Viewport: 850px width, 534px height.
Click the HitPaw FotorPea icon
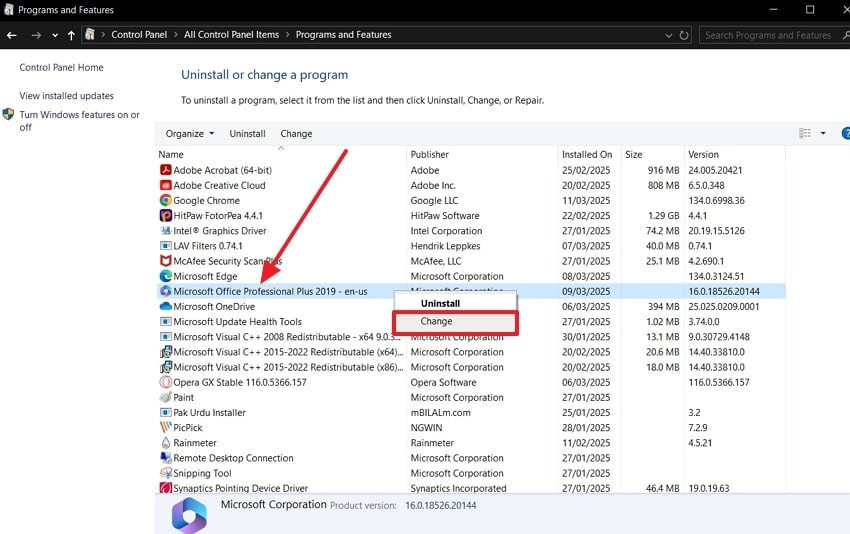click(166, 216)
